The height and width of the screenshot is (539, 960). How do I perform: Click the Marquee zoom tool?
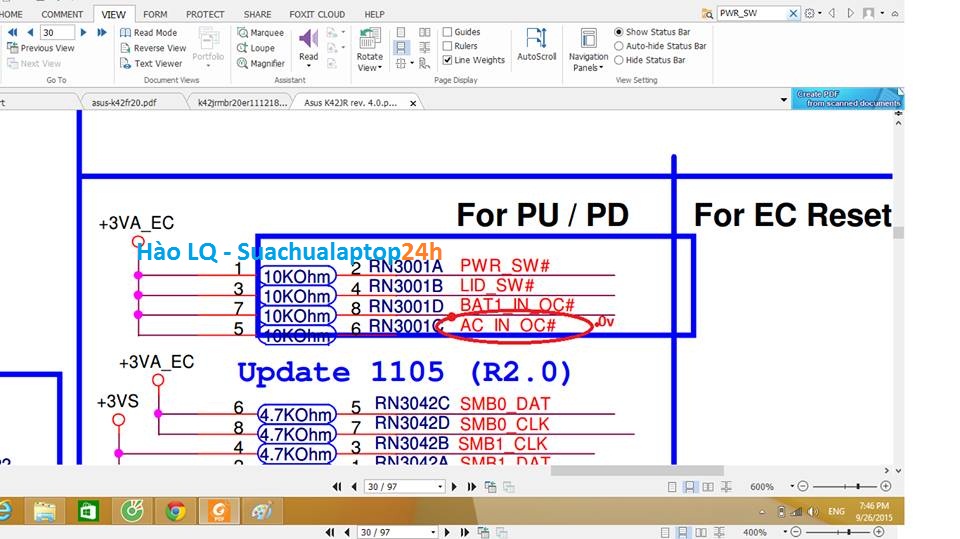pyautogui.click(x=260, y=33)
